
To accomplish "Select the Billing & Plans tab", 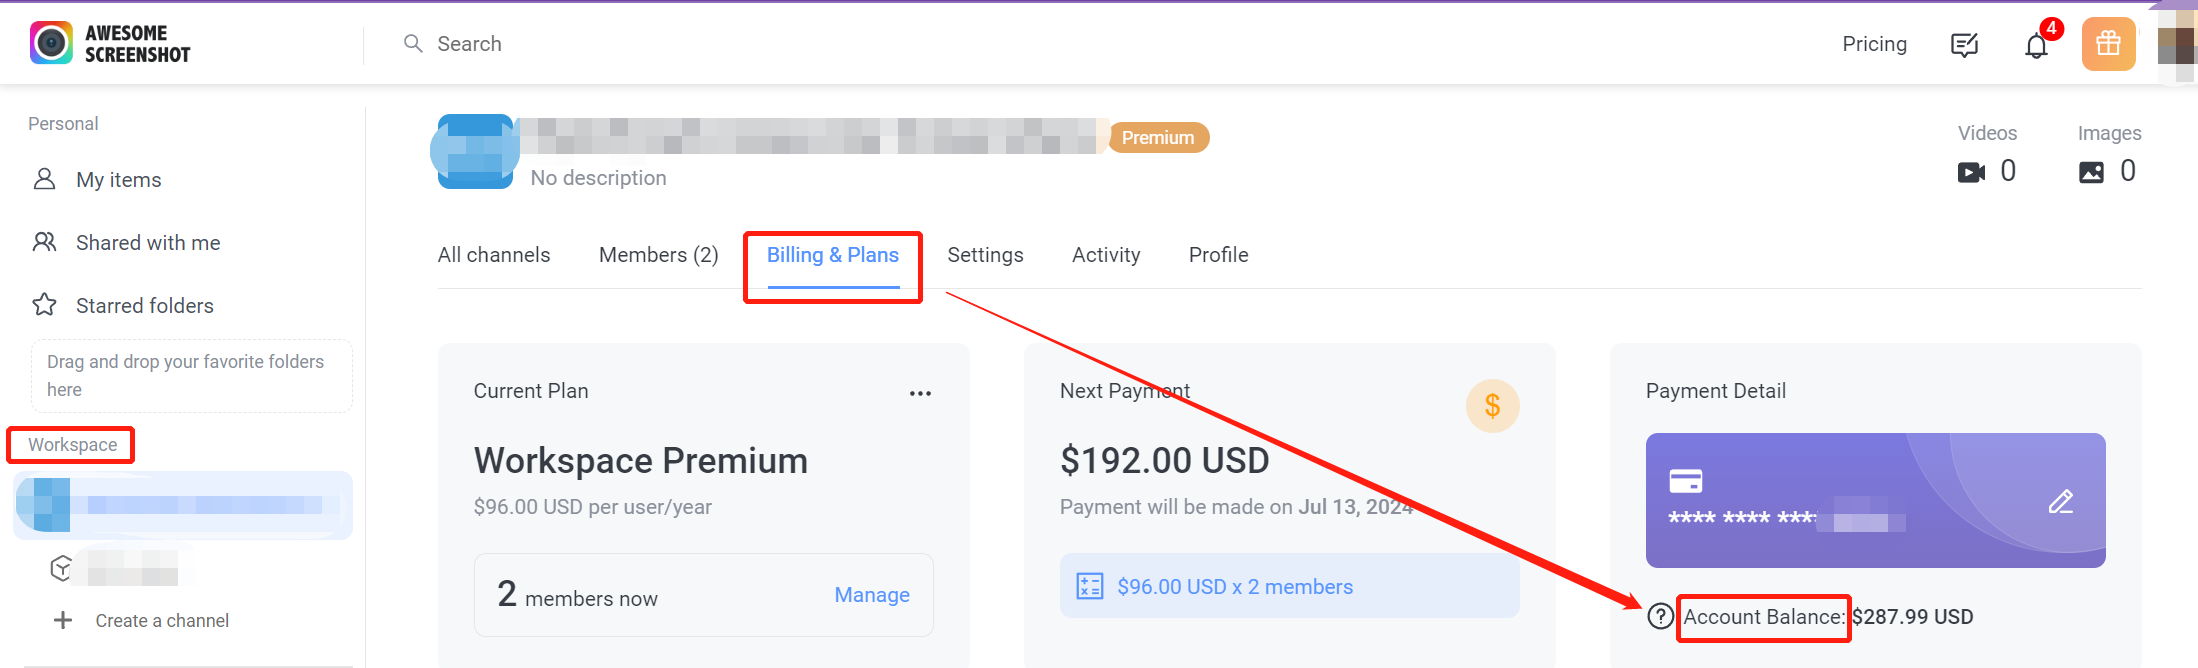I will click(833, 255).
